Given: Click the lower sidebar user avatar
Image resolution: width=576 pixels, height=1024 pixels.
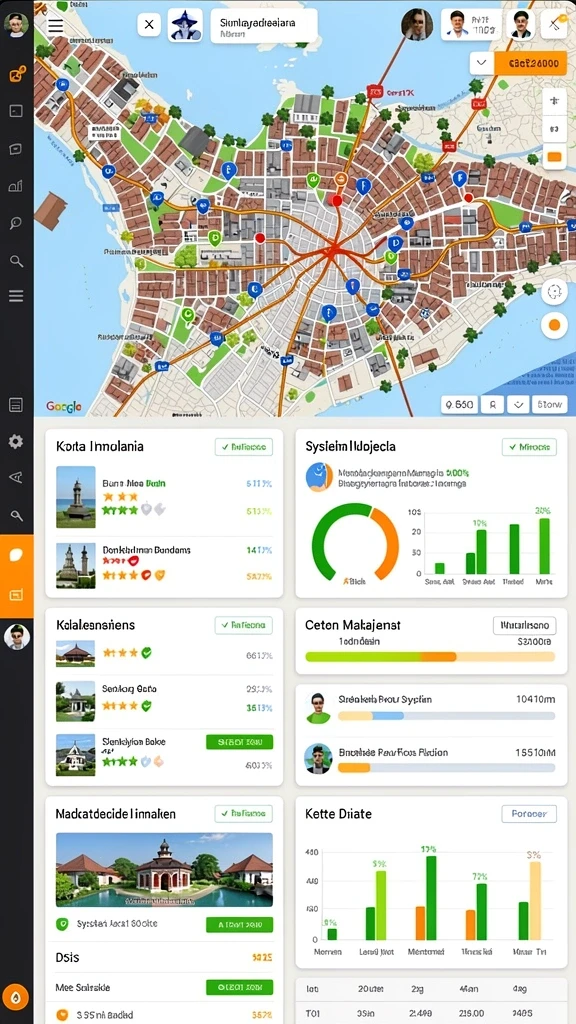Looking at the screenshot, I should (16, 636).
